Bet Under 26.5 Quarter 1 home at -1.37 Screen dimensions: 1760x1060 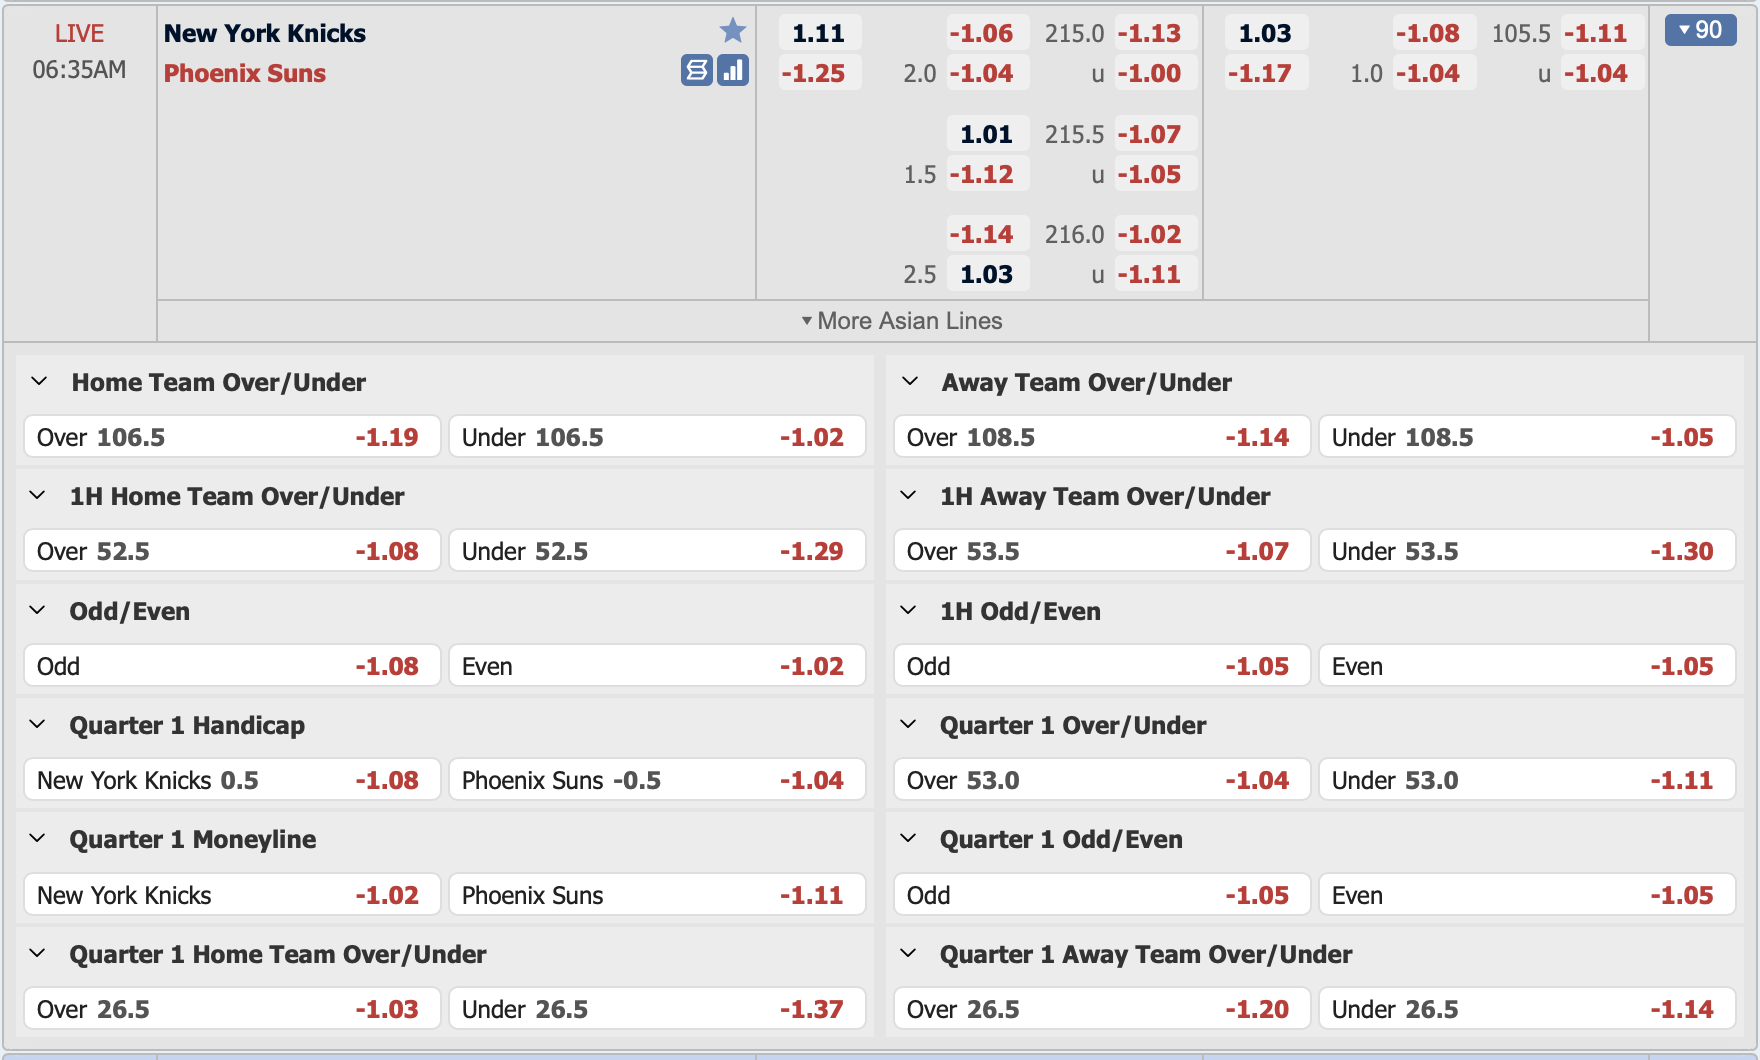pos(657,1009)
